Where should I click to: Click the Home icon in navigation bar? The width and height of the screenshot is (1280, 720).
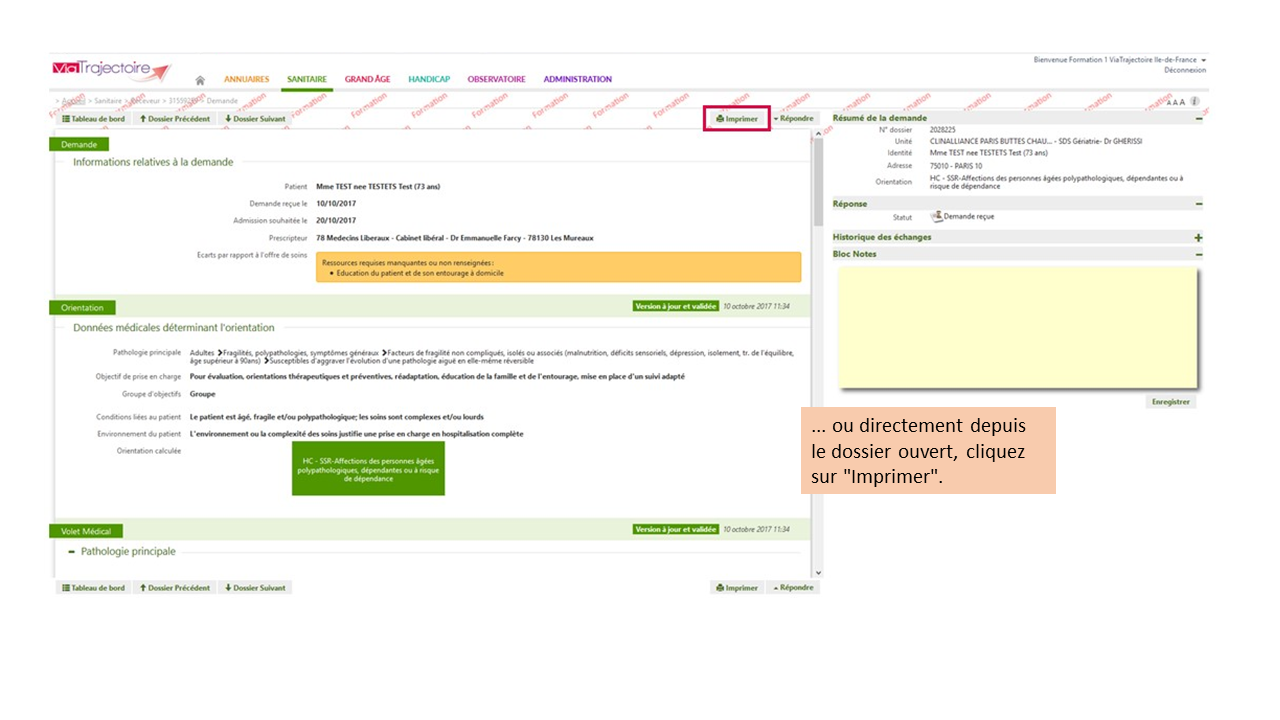[x=200, y=80]
